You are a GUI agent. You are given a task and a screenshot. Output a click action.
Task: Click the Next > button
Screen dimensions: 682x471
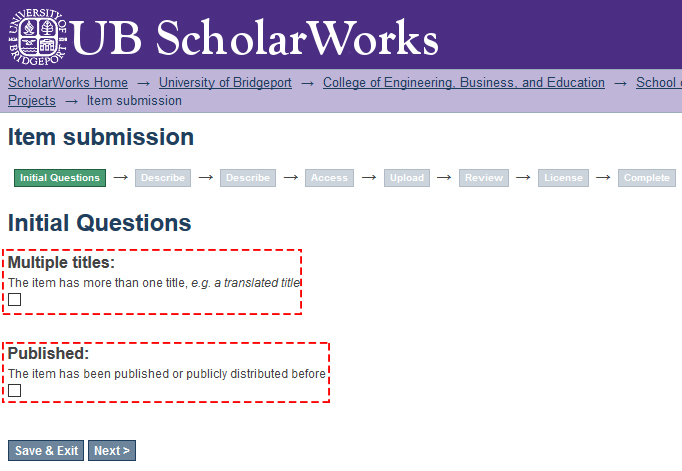(112, 451)
